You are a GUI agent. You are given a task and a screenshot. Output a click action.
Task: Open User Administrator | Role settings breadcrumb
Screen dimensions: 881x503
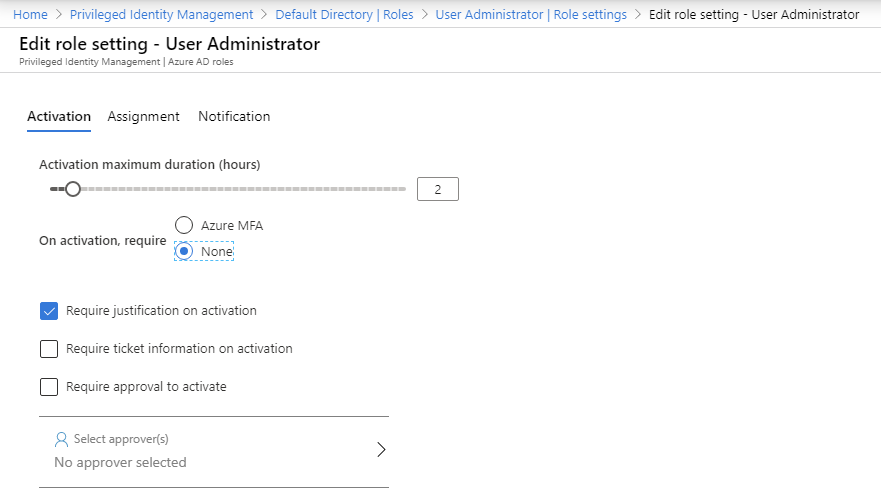click(531, 15)
